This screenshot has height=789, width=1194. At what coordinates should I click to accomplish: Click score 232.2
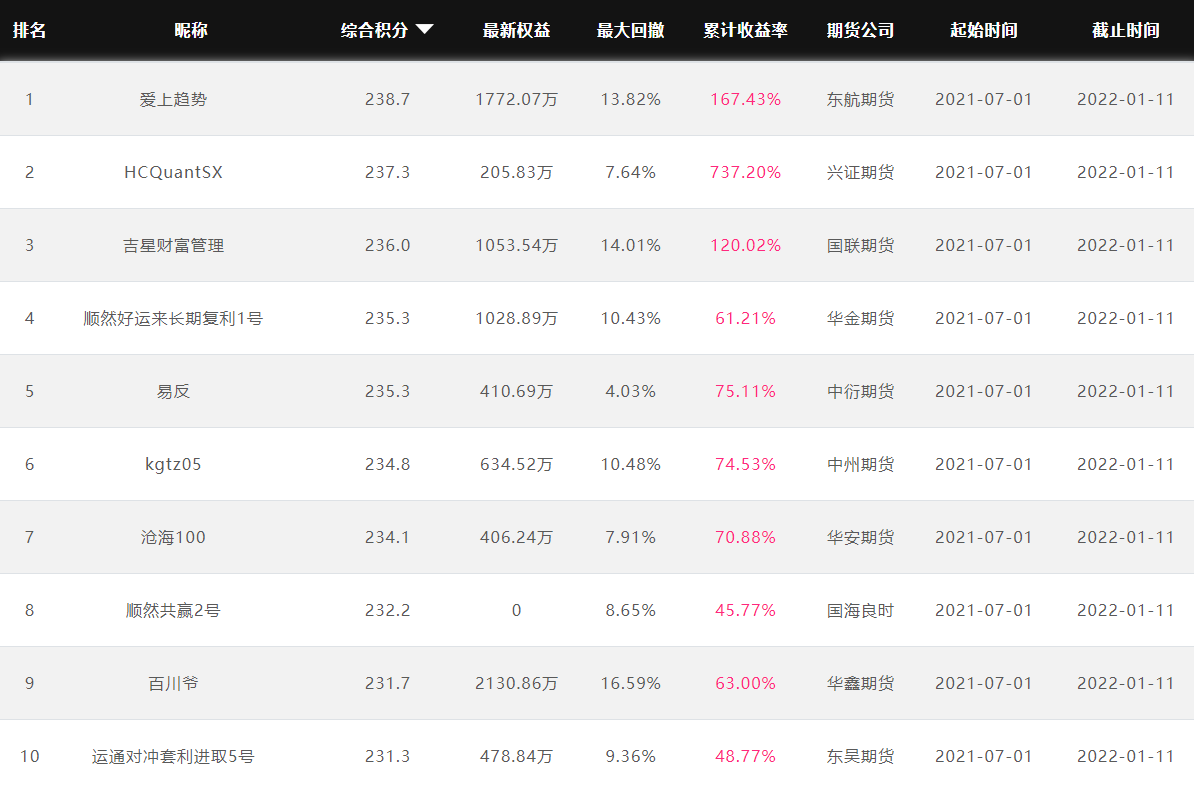point(388,611)
